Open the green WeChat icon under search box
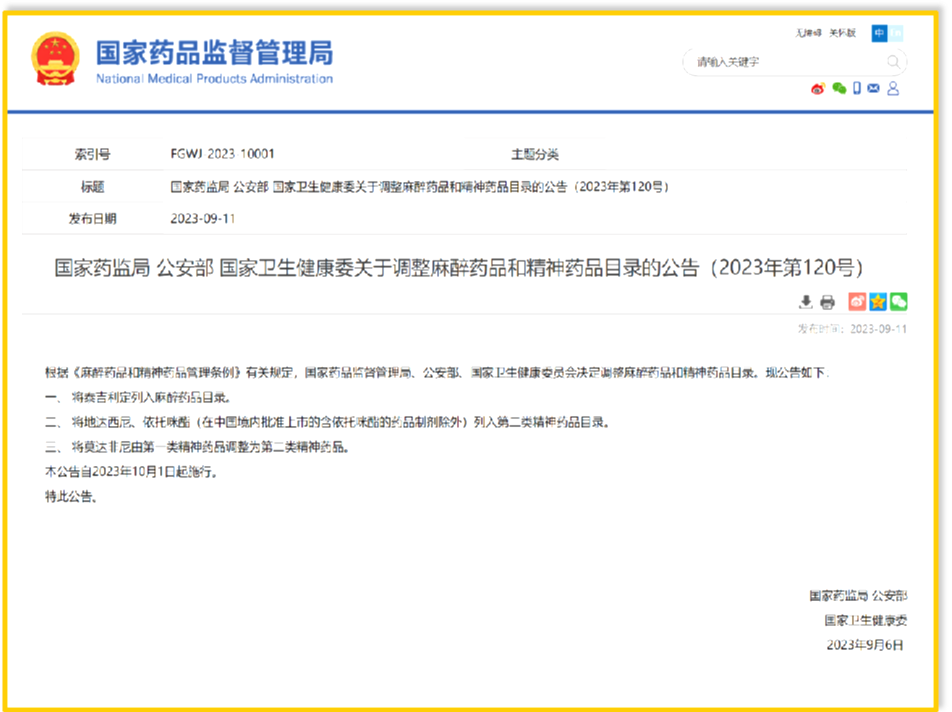The image size is (952, 712). [839, 89]
